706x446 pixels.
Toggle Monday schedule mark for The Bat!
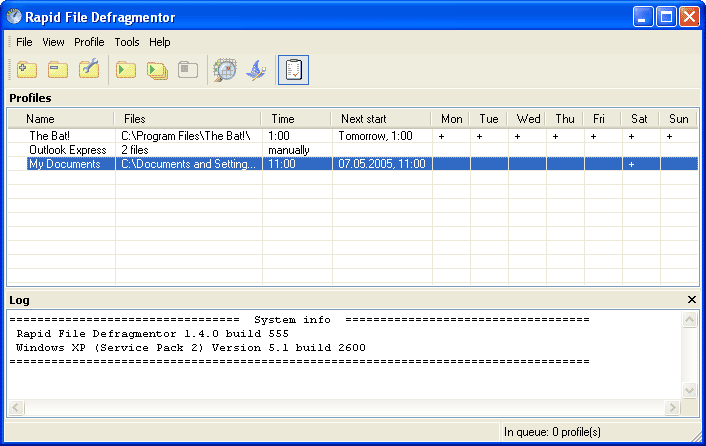click(x=442, y=135)
